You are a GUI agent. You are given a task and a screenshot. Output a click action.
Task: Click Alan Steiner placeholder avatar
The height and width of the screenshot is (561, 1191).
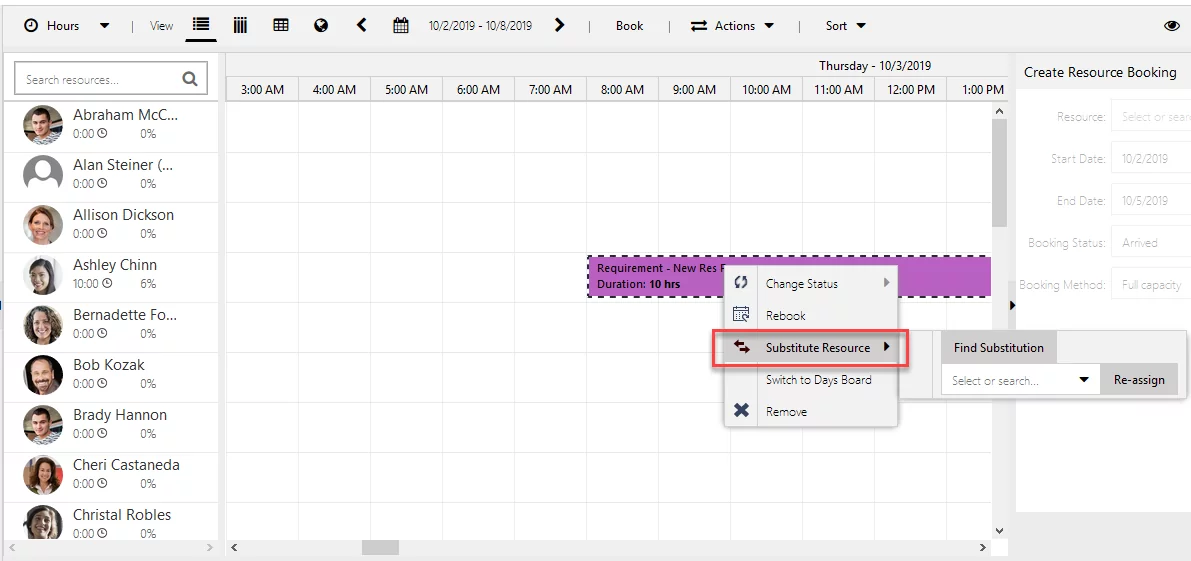pyautogui.click(x=43, y=175)
